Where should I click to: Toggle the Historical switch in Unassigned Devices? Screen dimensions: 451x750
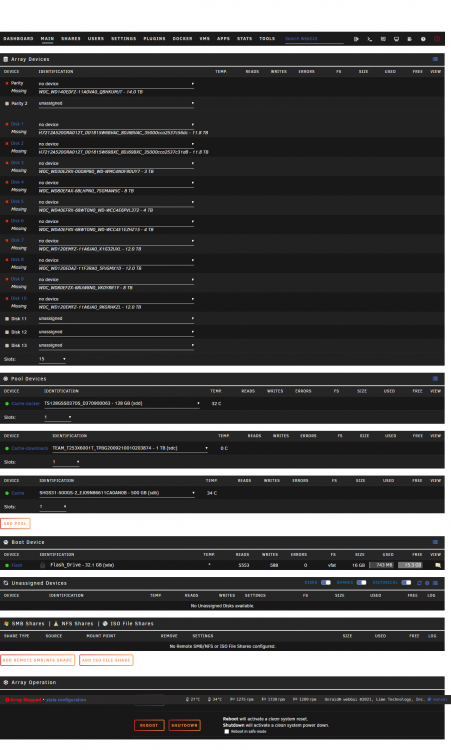click(x=406, y=583)
